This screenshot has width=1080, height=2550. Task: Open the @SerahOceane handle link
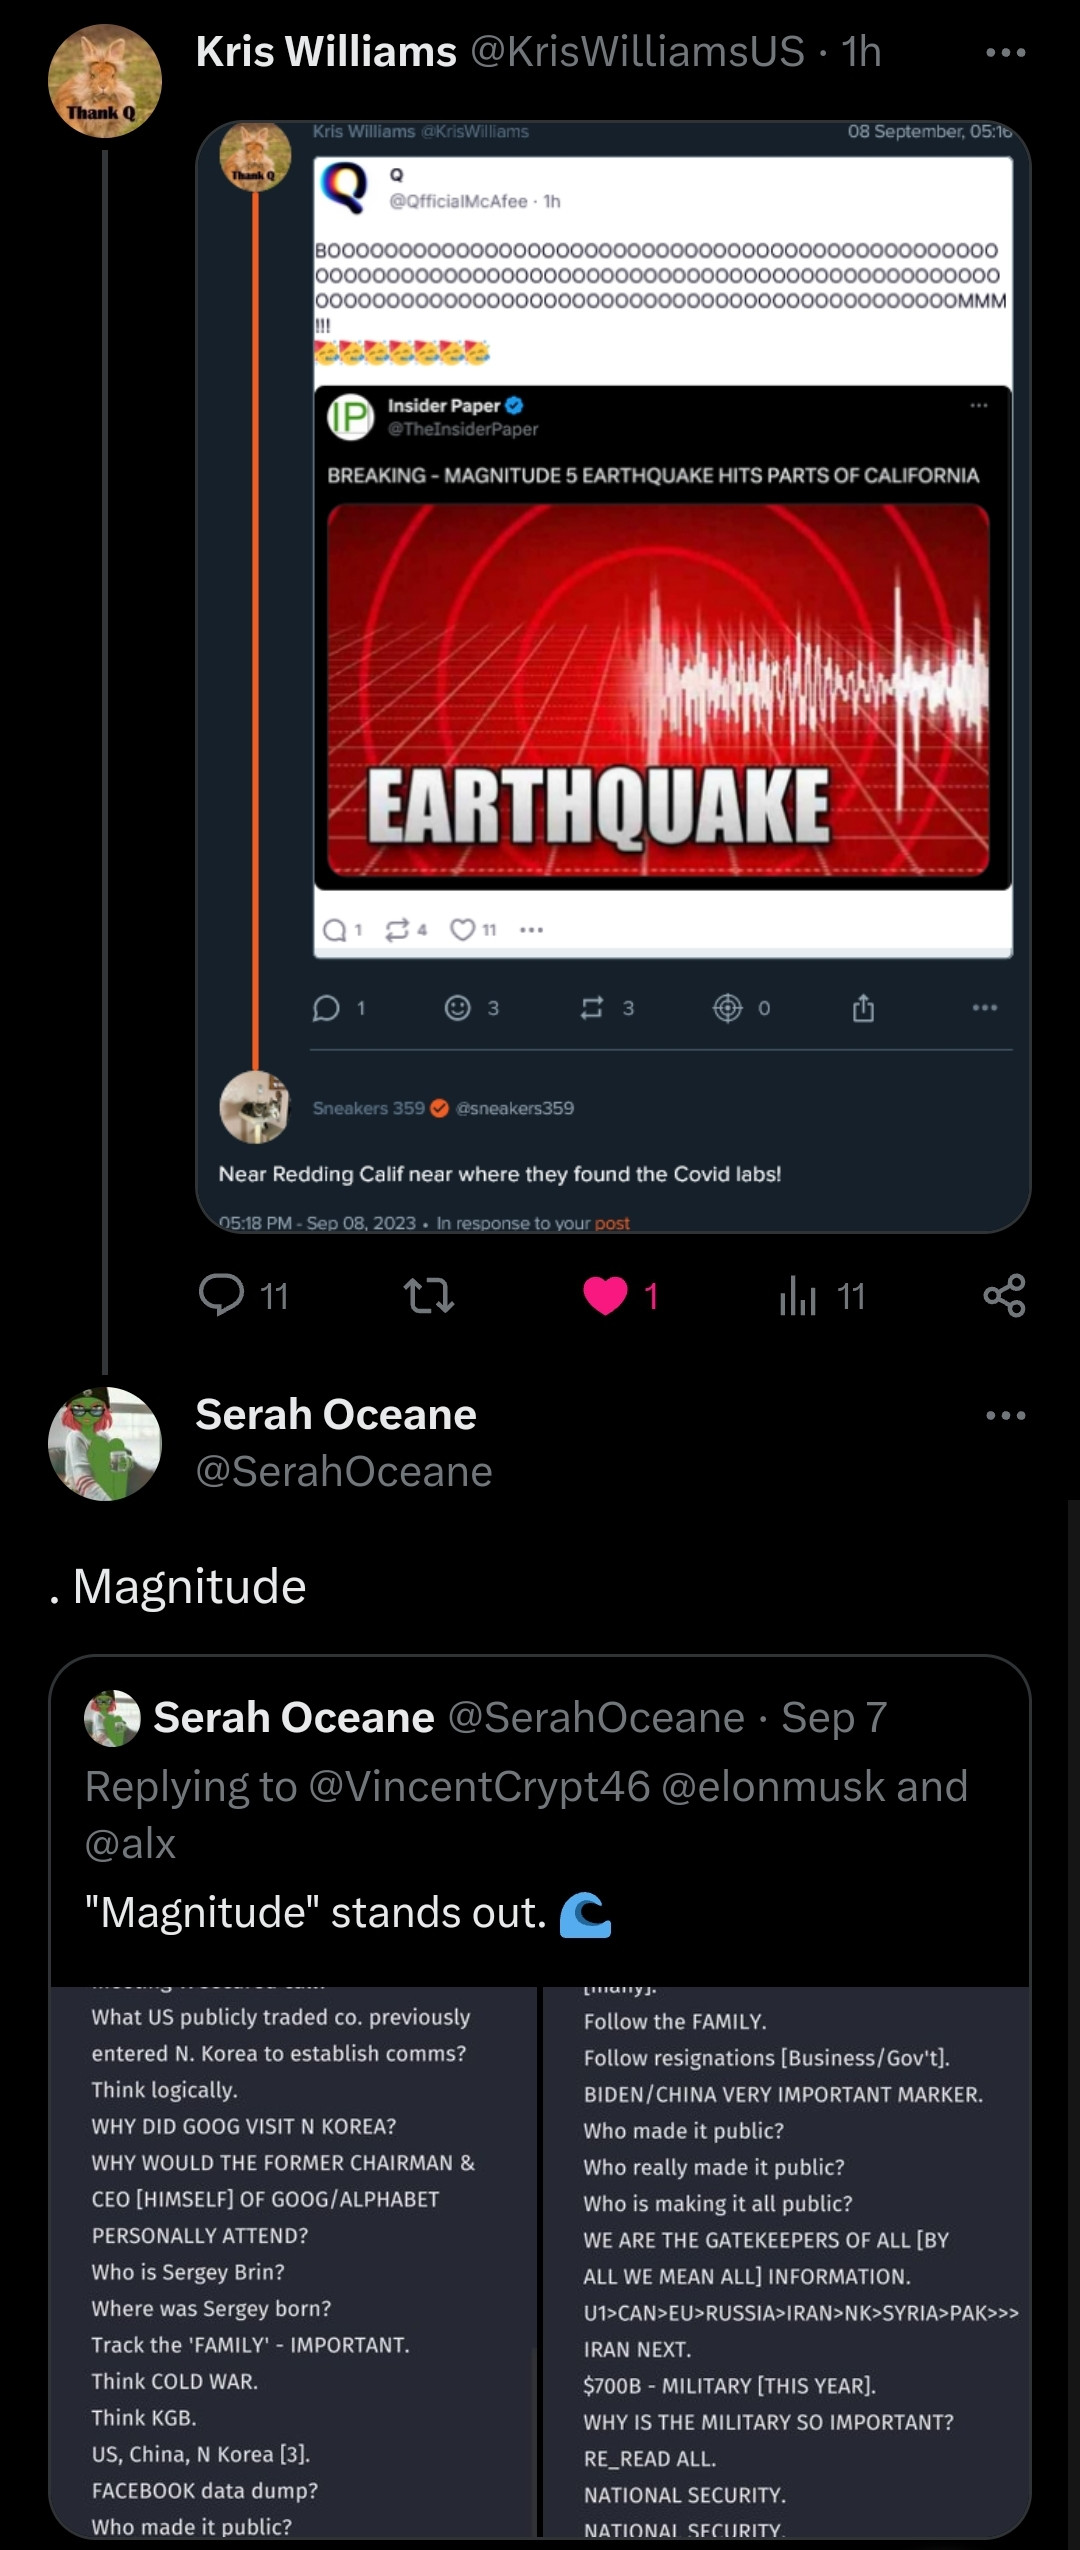[344, 1471]
